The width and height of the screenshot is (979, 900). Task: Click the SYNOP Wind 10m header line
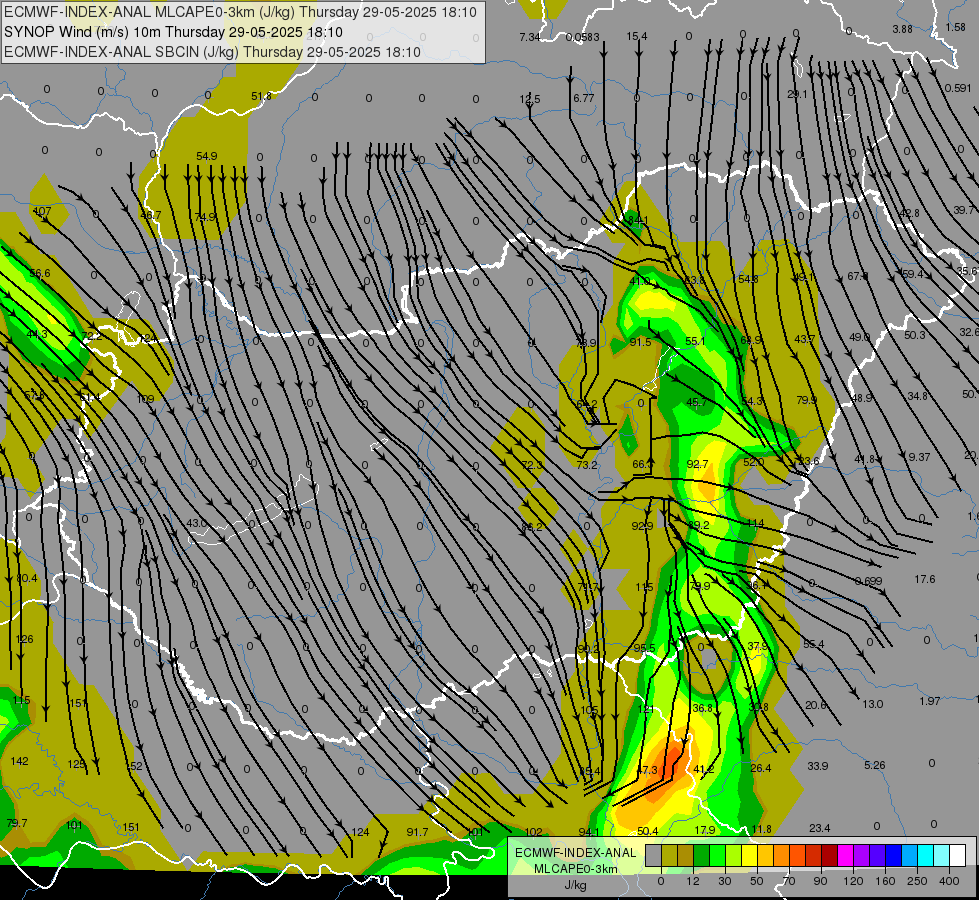pyautogui.click(x=173, y=32)
